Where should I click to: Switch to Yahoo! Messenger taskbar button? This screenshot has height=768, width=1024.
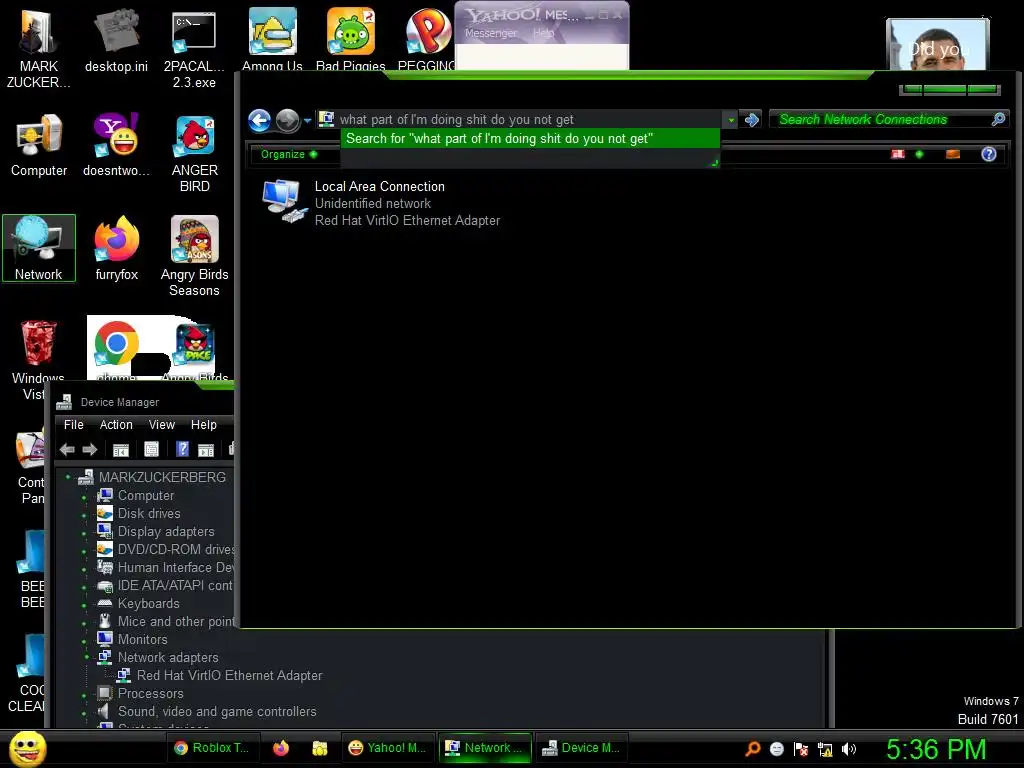(388, 748)
